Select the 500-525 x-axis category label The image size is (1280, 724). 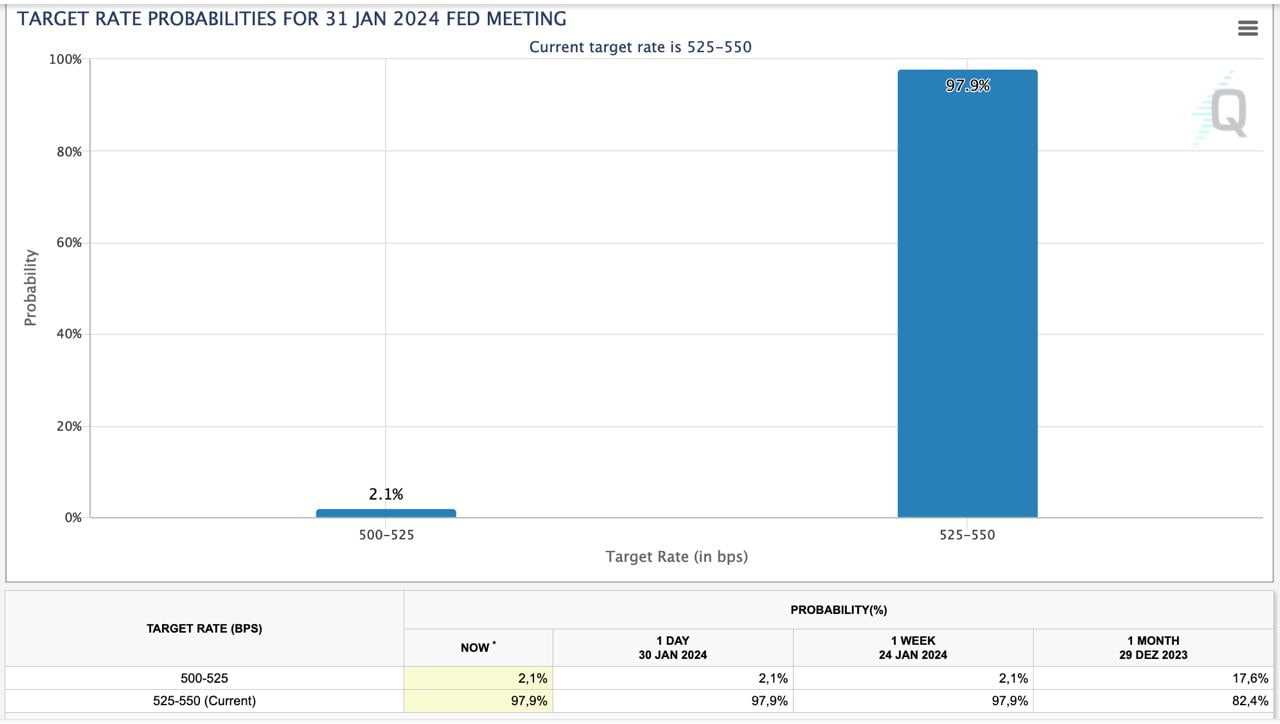click(386, 535)
